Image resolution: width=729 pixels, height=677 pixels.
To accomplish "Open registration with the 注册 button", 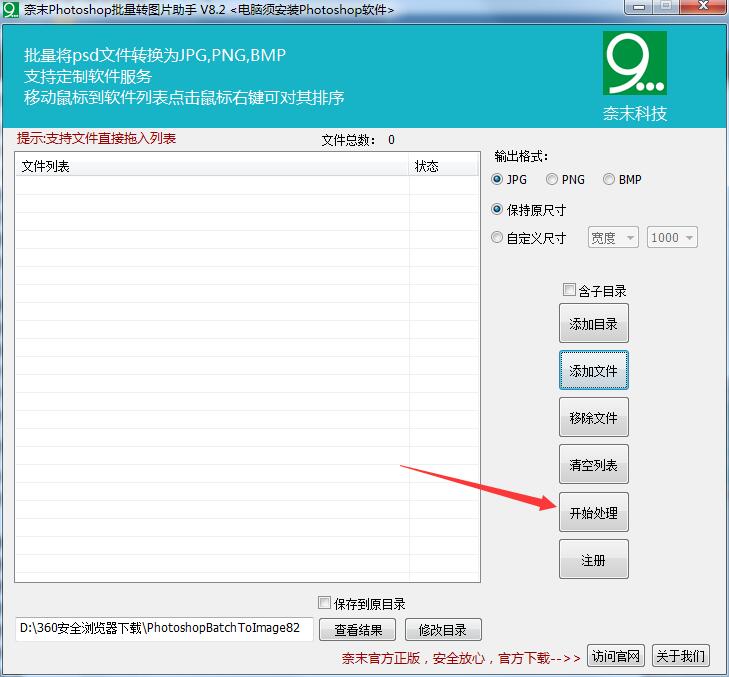I will pos(594,559).
